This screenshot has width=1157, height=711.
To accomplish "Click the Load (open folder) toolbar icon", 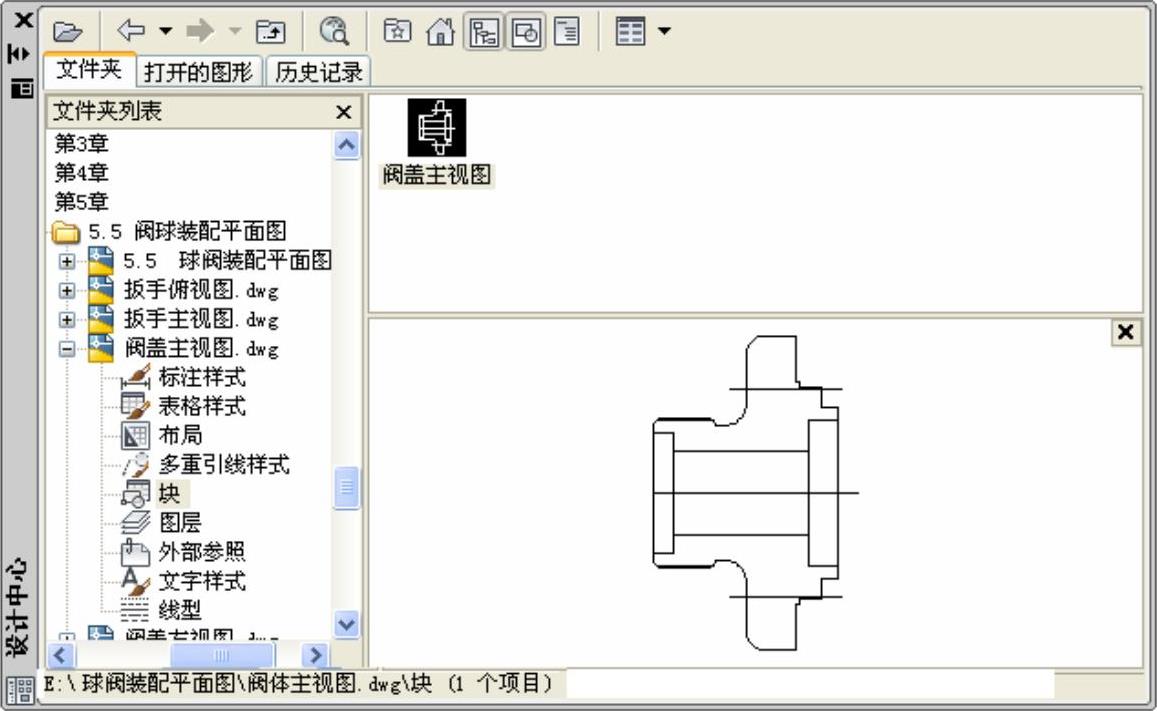I will [67, 32].
